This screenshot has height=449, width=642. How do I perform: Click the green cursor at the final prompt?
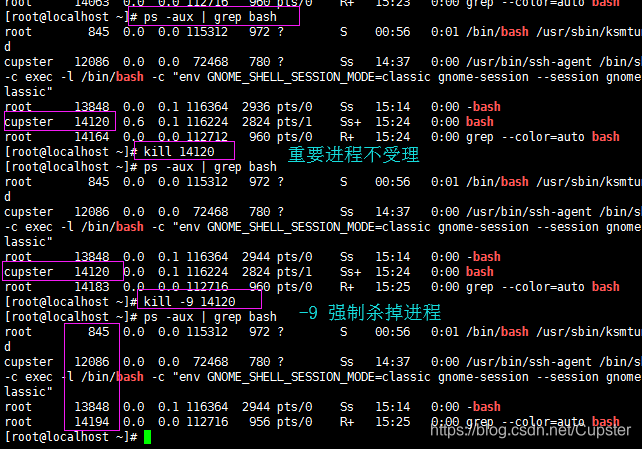coord(147,437)
